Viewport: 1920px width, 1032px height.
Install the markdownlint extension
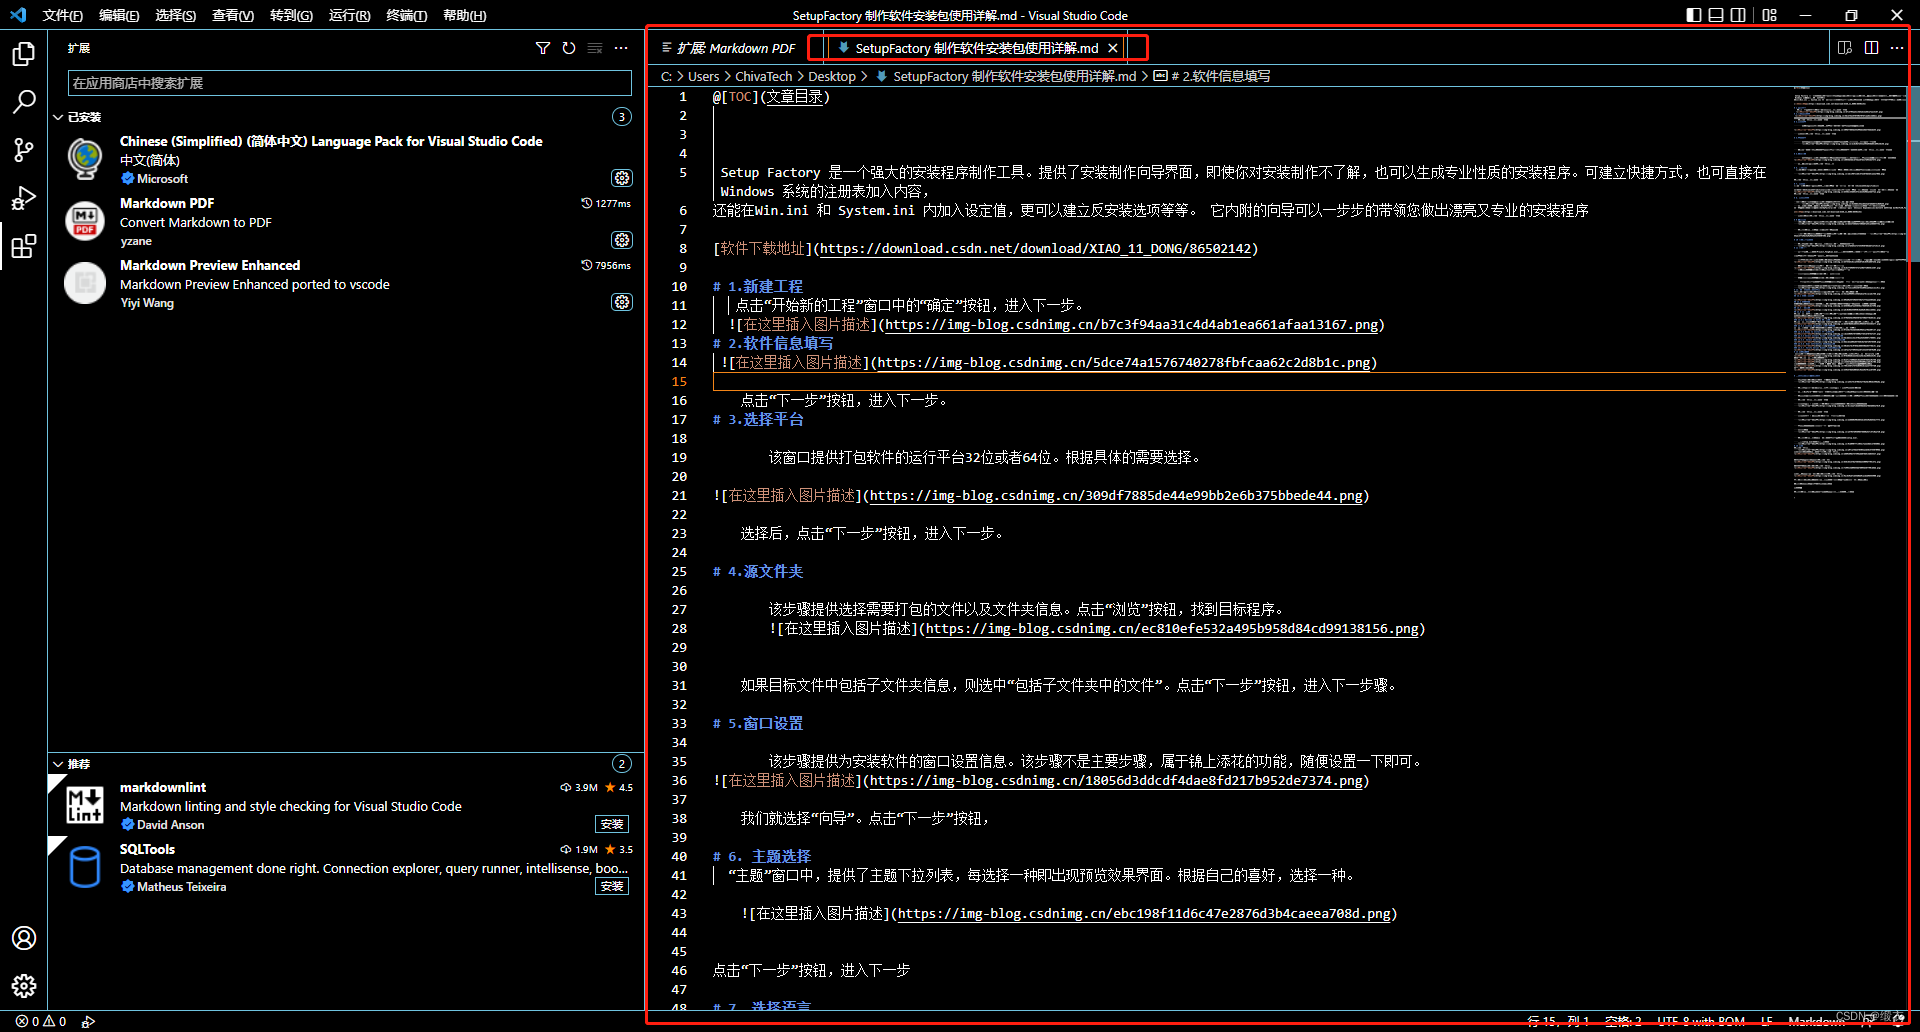(612, 825)
